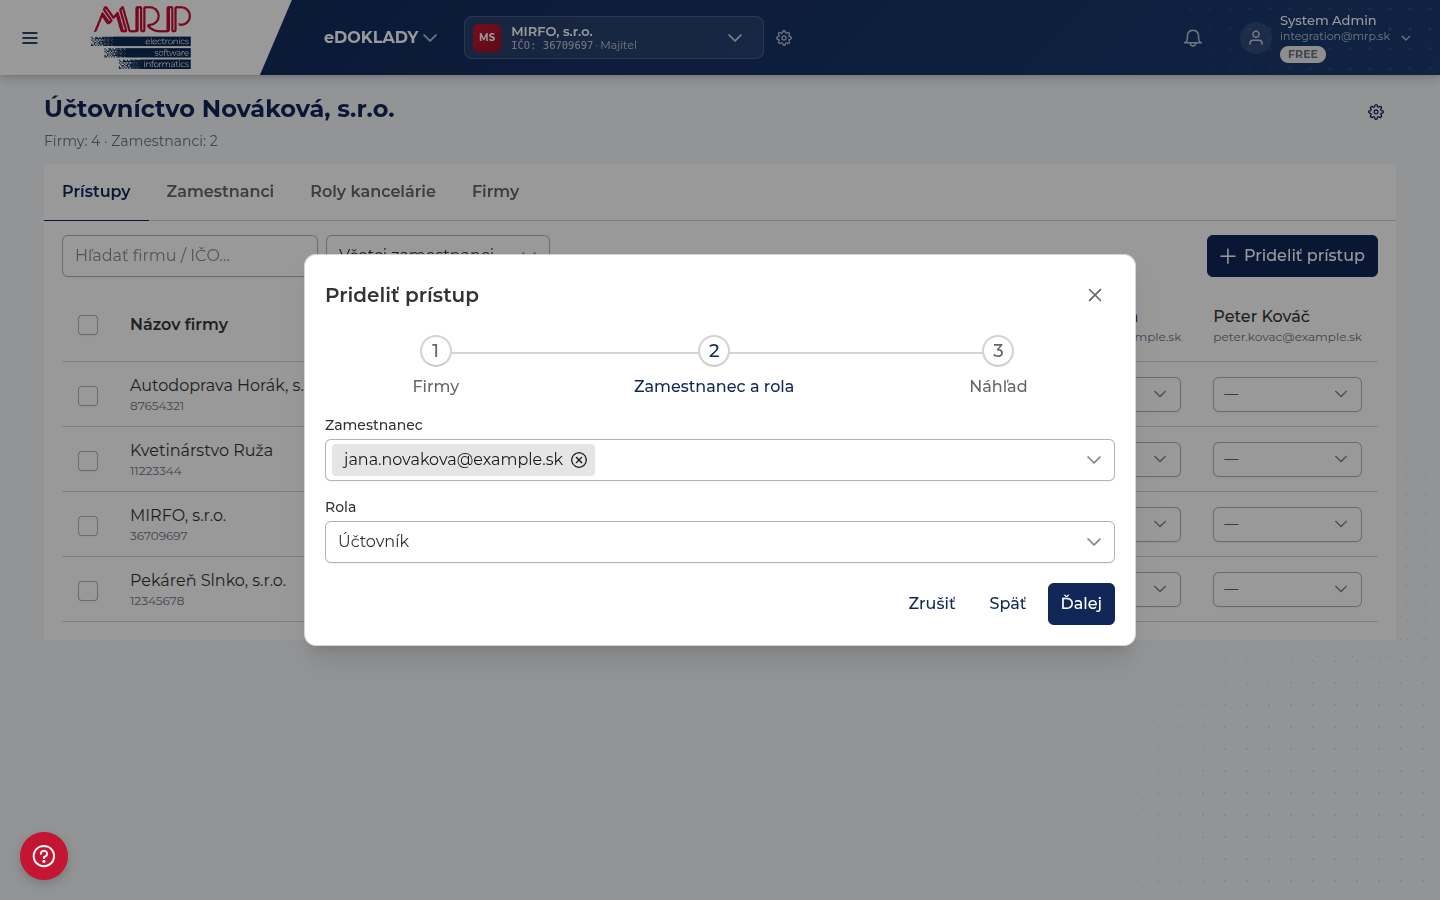
Task: Click the MRP logo
Action: (141, 37)
